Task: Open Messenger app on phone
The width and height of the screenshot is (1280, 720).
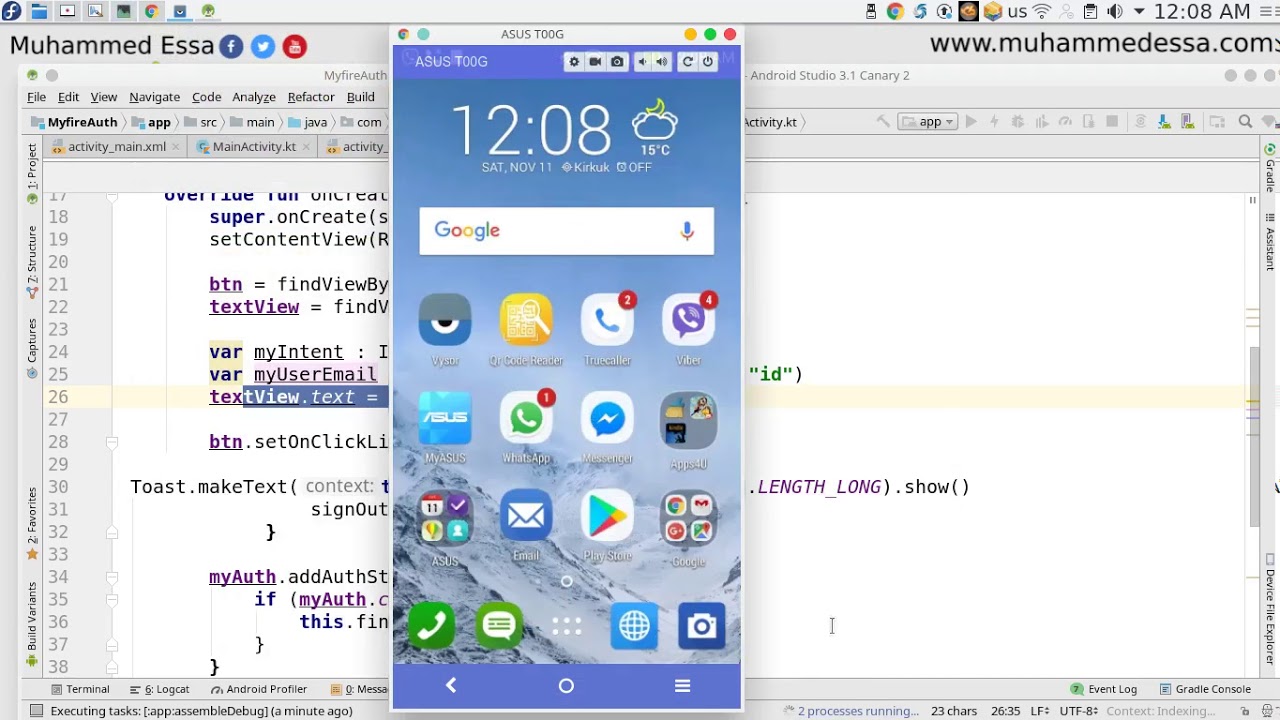Action: pyautogui.click(x=607, y=418)
